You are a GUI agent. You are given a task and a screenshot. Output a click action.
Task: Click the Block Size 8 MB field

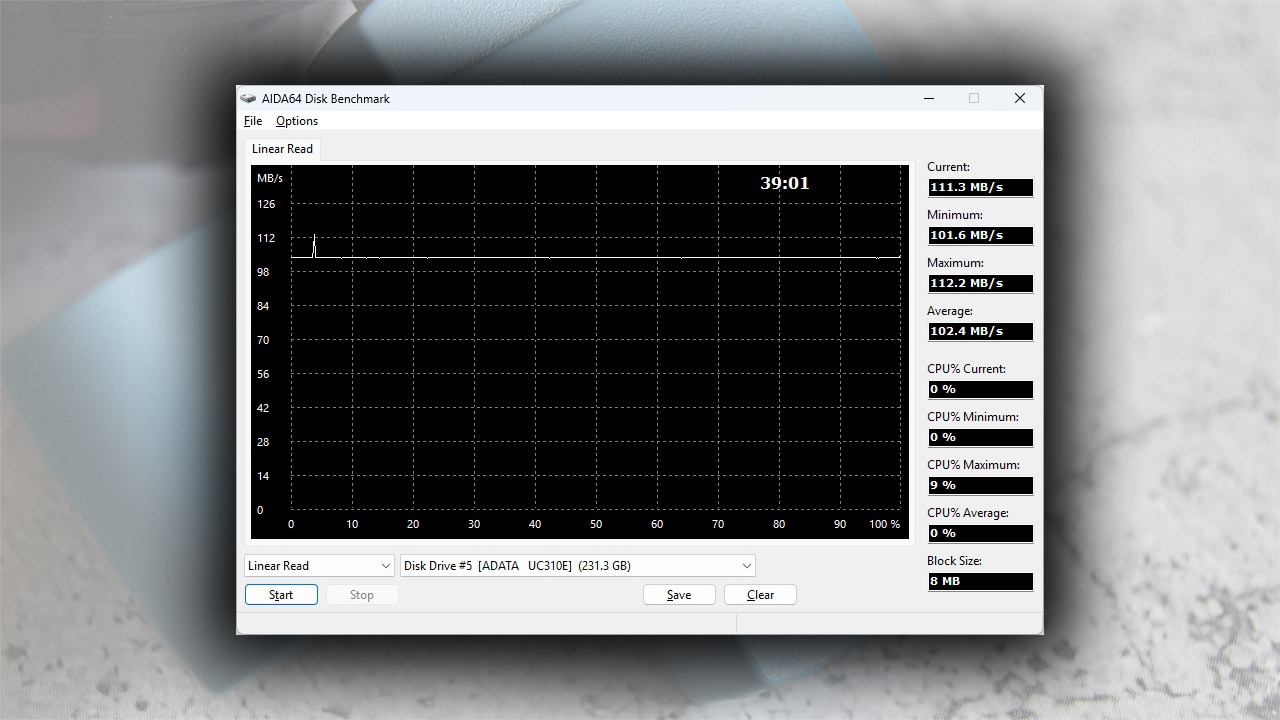(979, 581)
